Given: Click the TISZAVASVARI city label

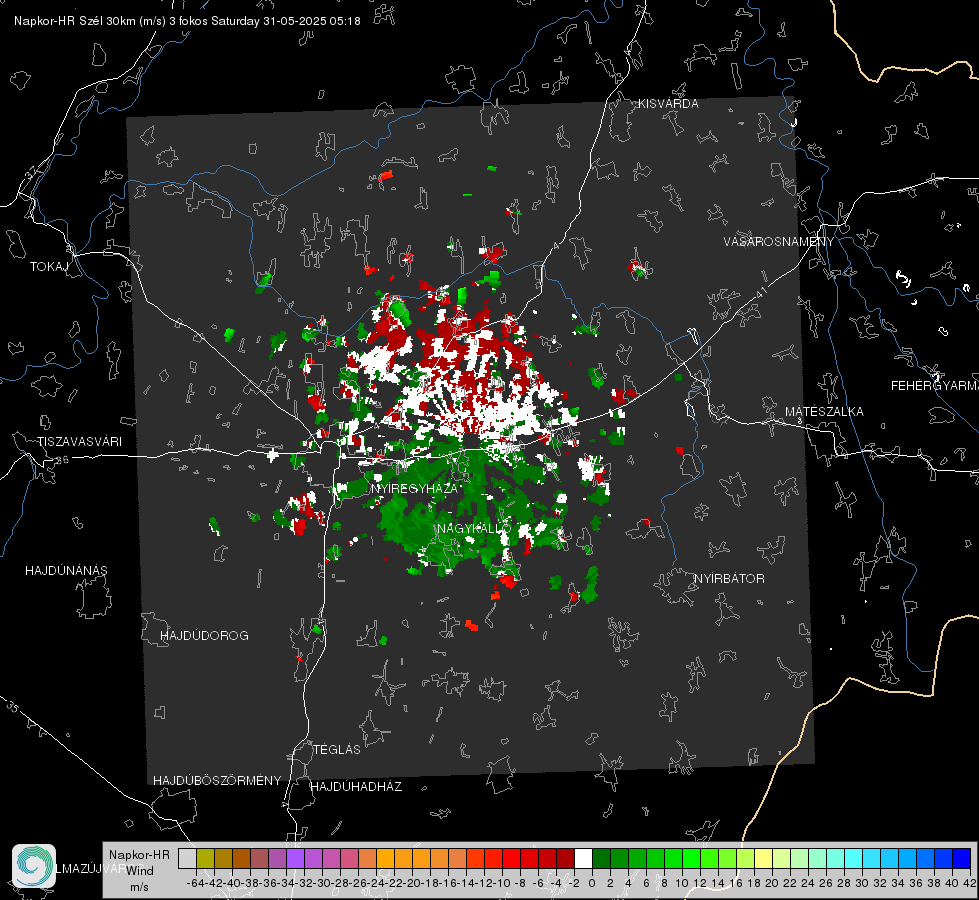Looking at the screenshot, I should (x=79, y=442).
